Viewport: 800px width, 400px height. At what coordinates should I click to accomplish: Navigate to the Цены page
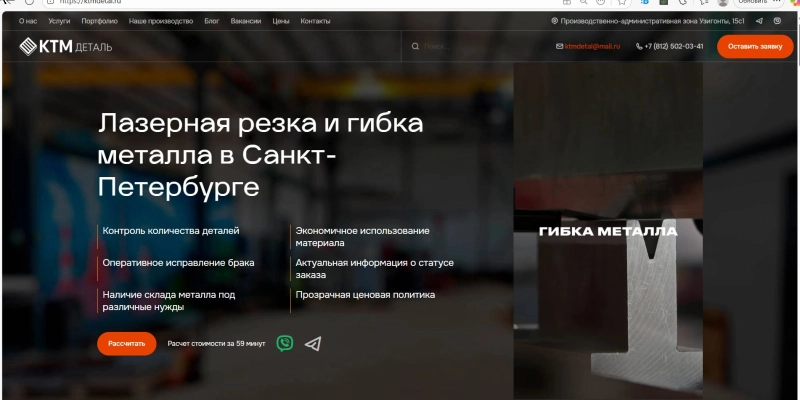coord(281,20)
